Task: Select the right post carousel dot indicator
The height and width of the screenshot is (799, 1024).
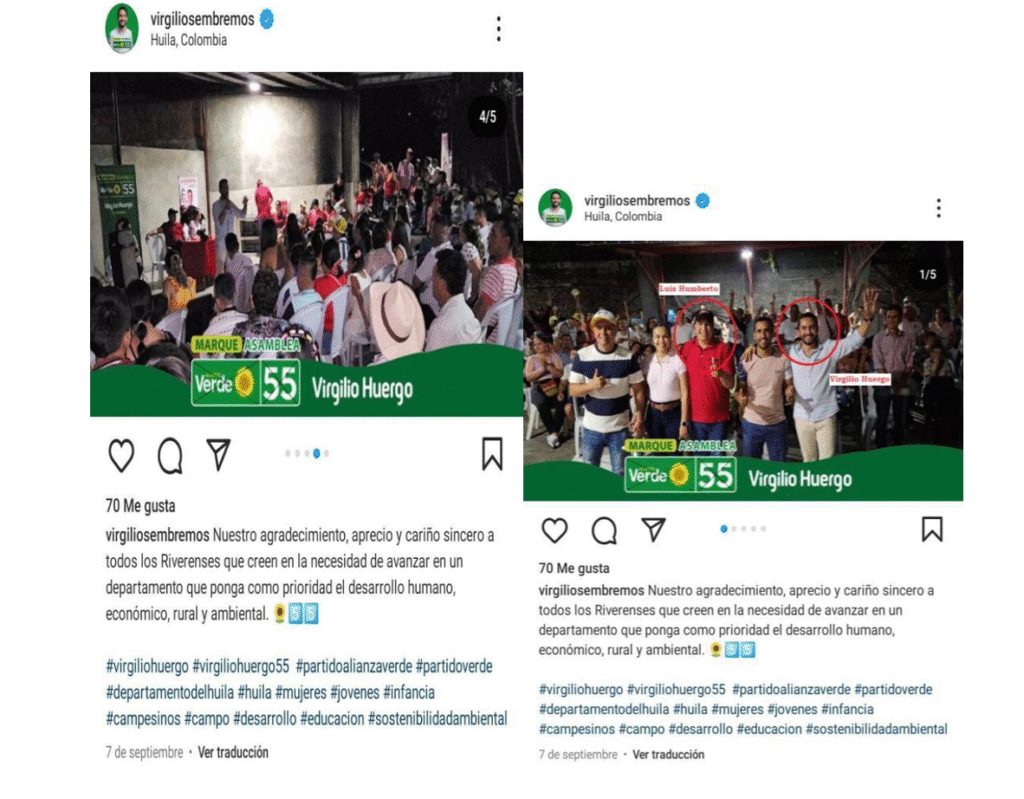Action: pos(743,529)
